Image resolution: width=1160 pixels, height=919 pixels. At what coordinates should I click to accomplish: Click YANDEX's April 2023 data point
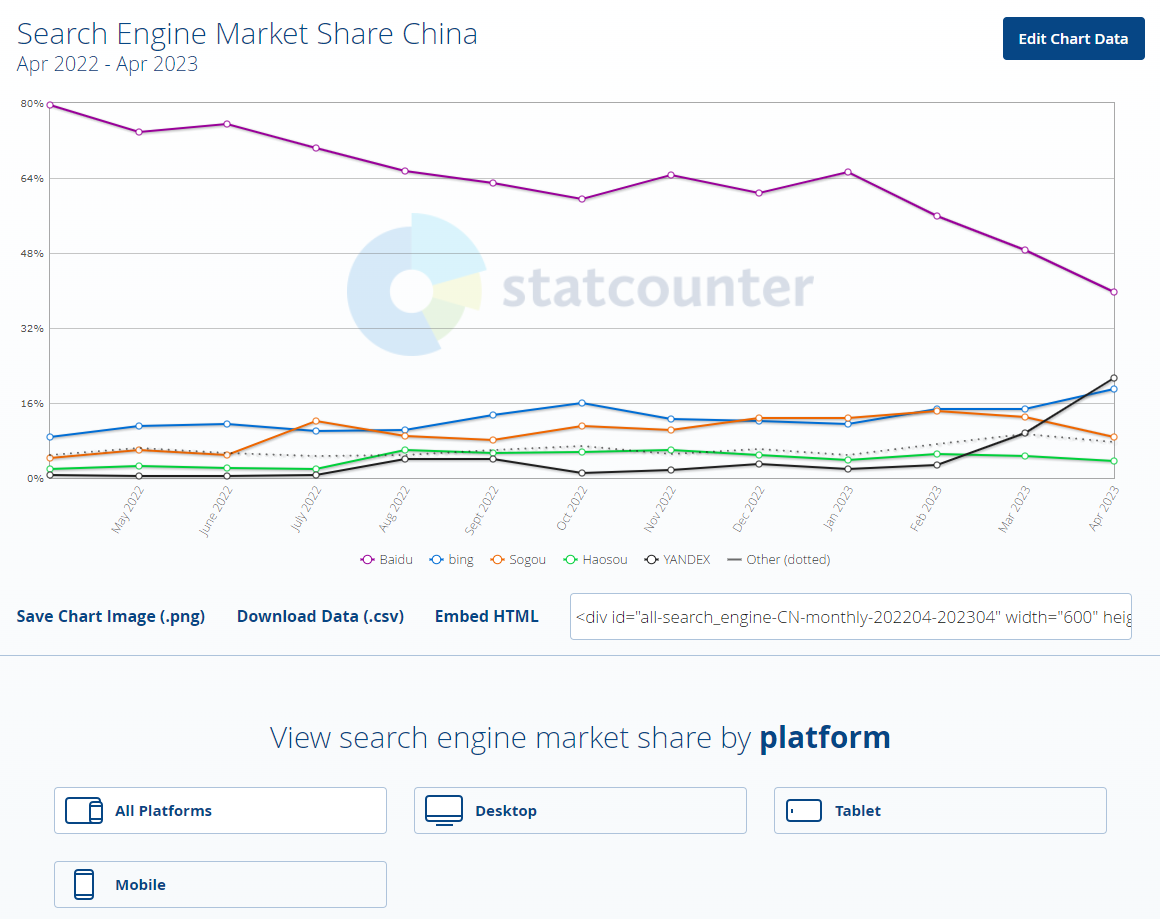point(1113,378)
